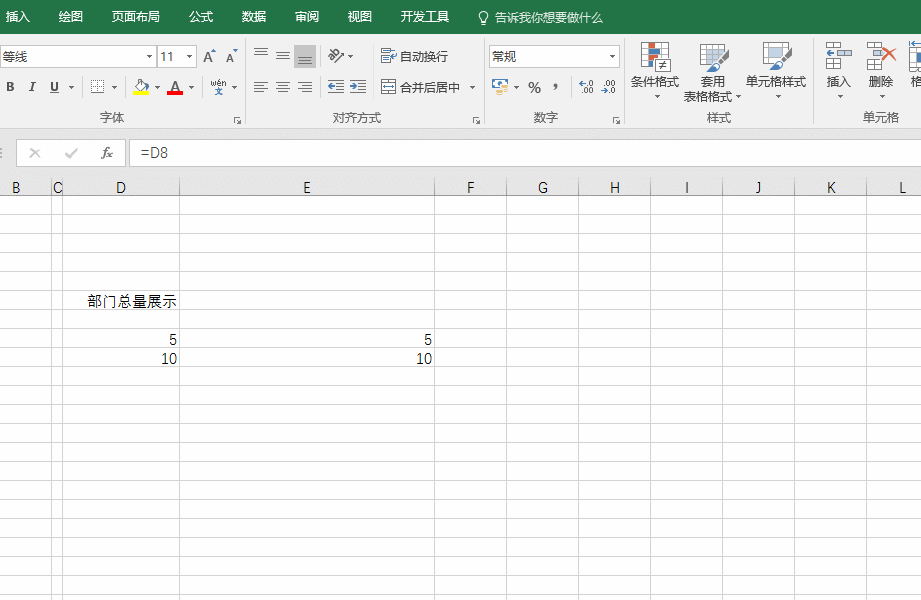921x600 pixels.
Task: Toggle italic formatting
Action: point(32,87)
